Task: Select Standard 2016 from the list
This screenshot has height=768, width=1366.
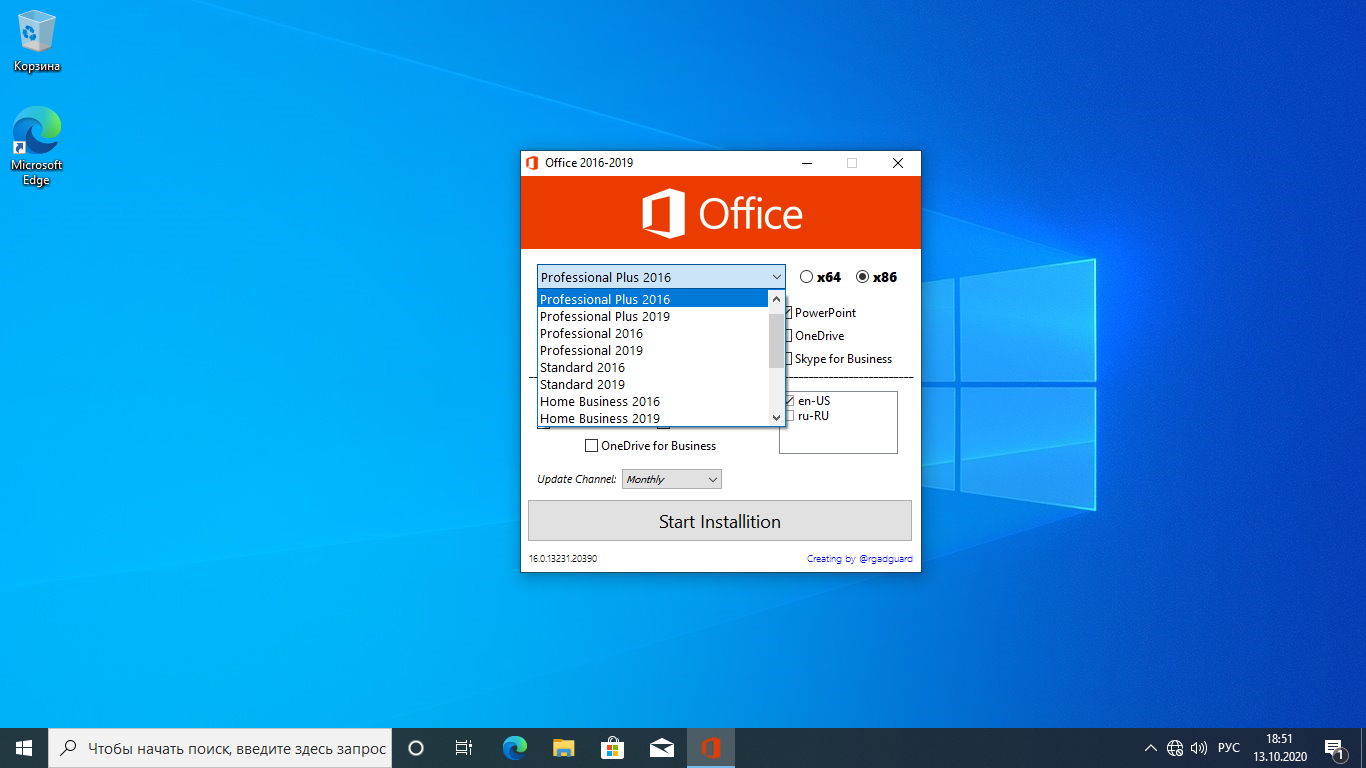Action: click(x=652, y=367)
